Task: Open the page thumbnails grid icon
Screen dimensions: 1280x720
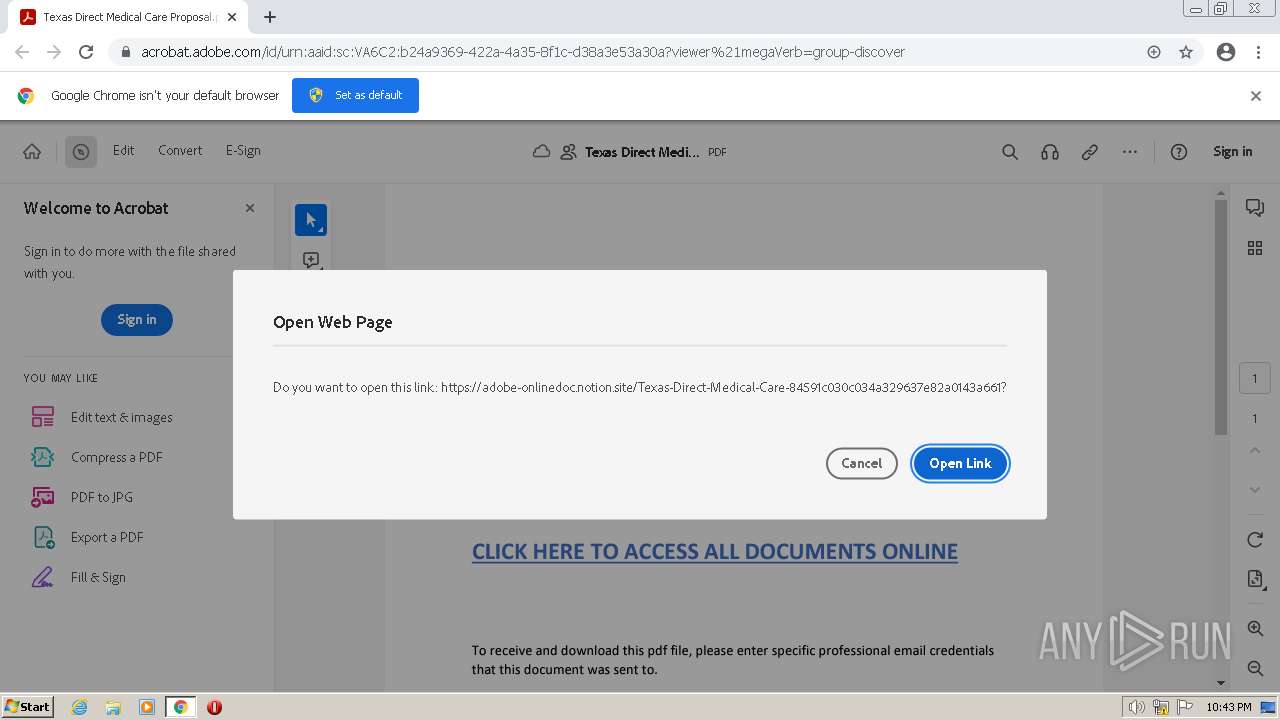Action: (x=1255, y=248)
